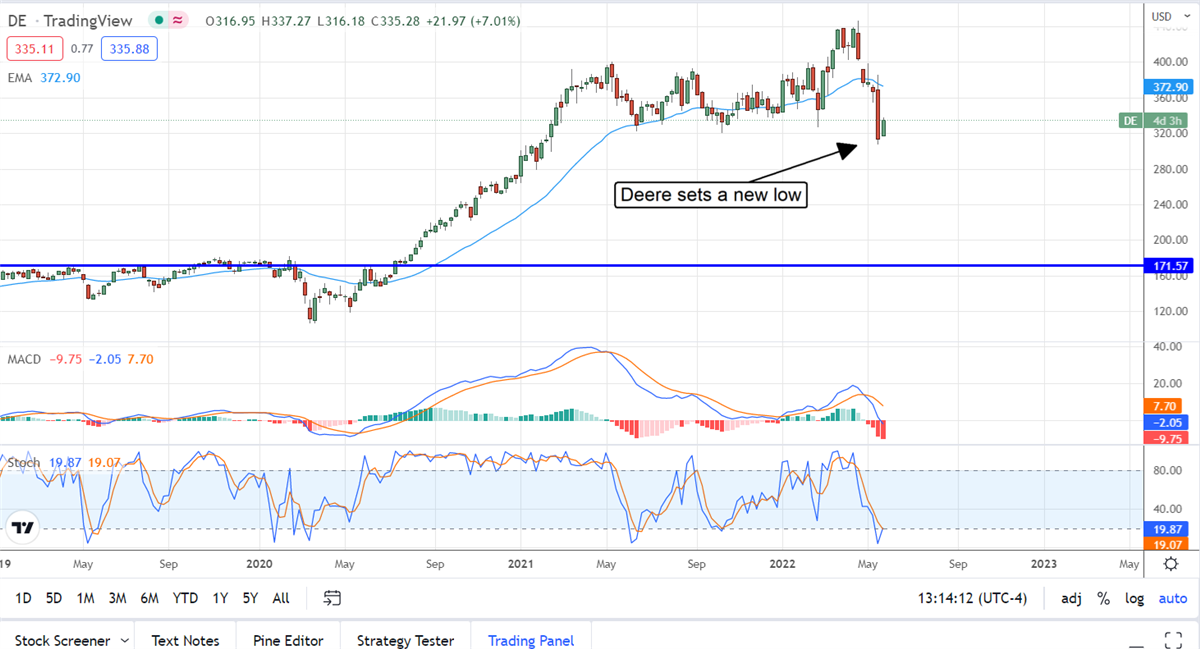Select the 171.57 horizontal line price label
The width and height of the screenshot is (1200, 649).
(x=1169, y=266)
